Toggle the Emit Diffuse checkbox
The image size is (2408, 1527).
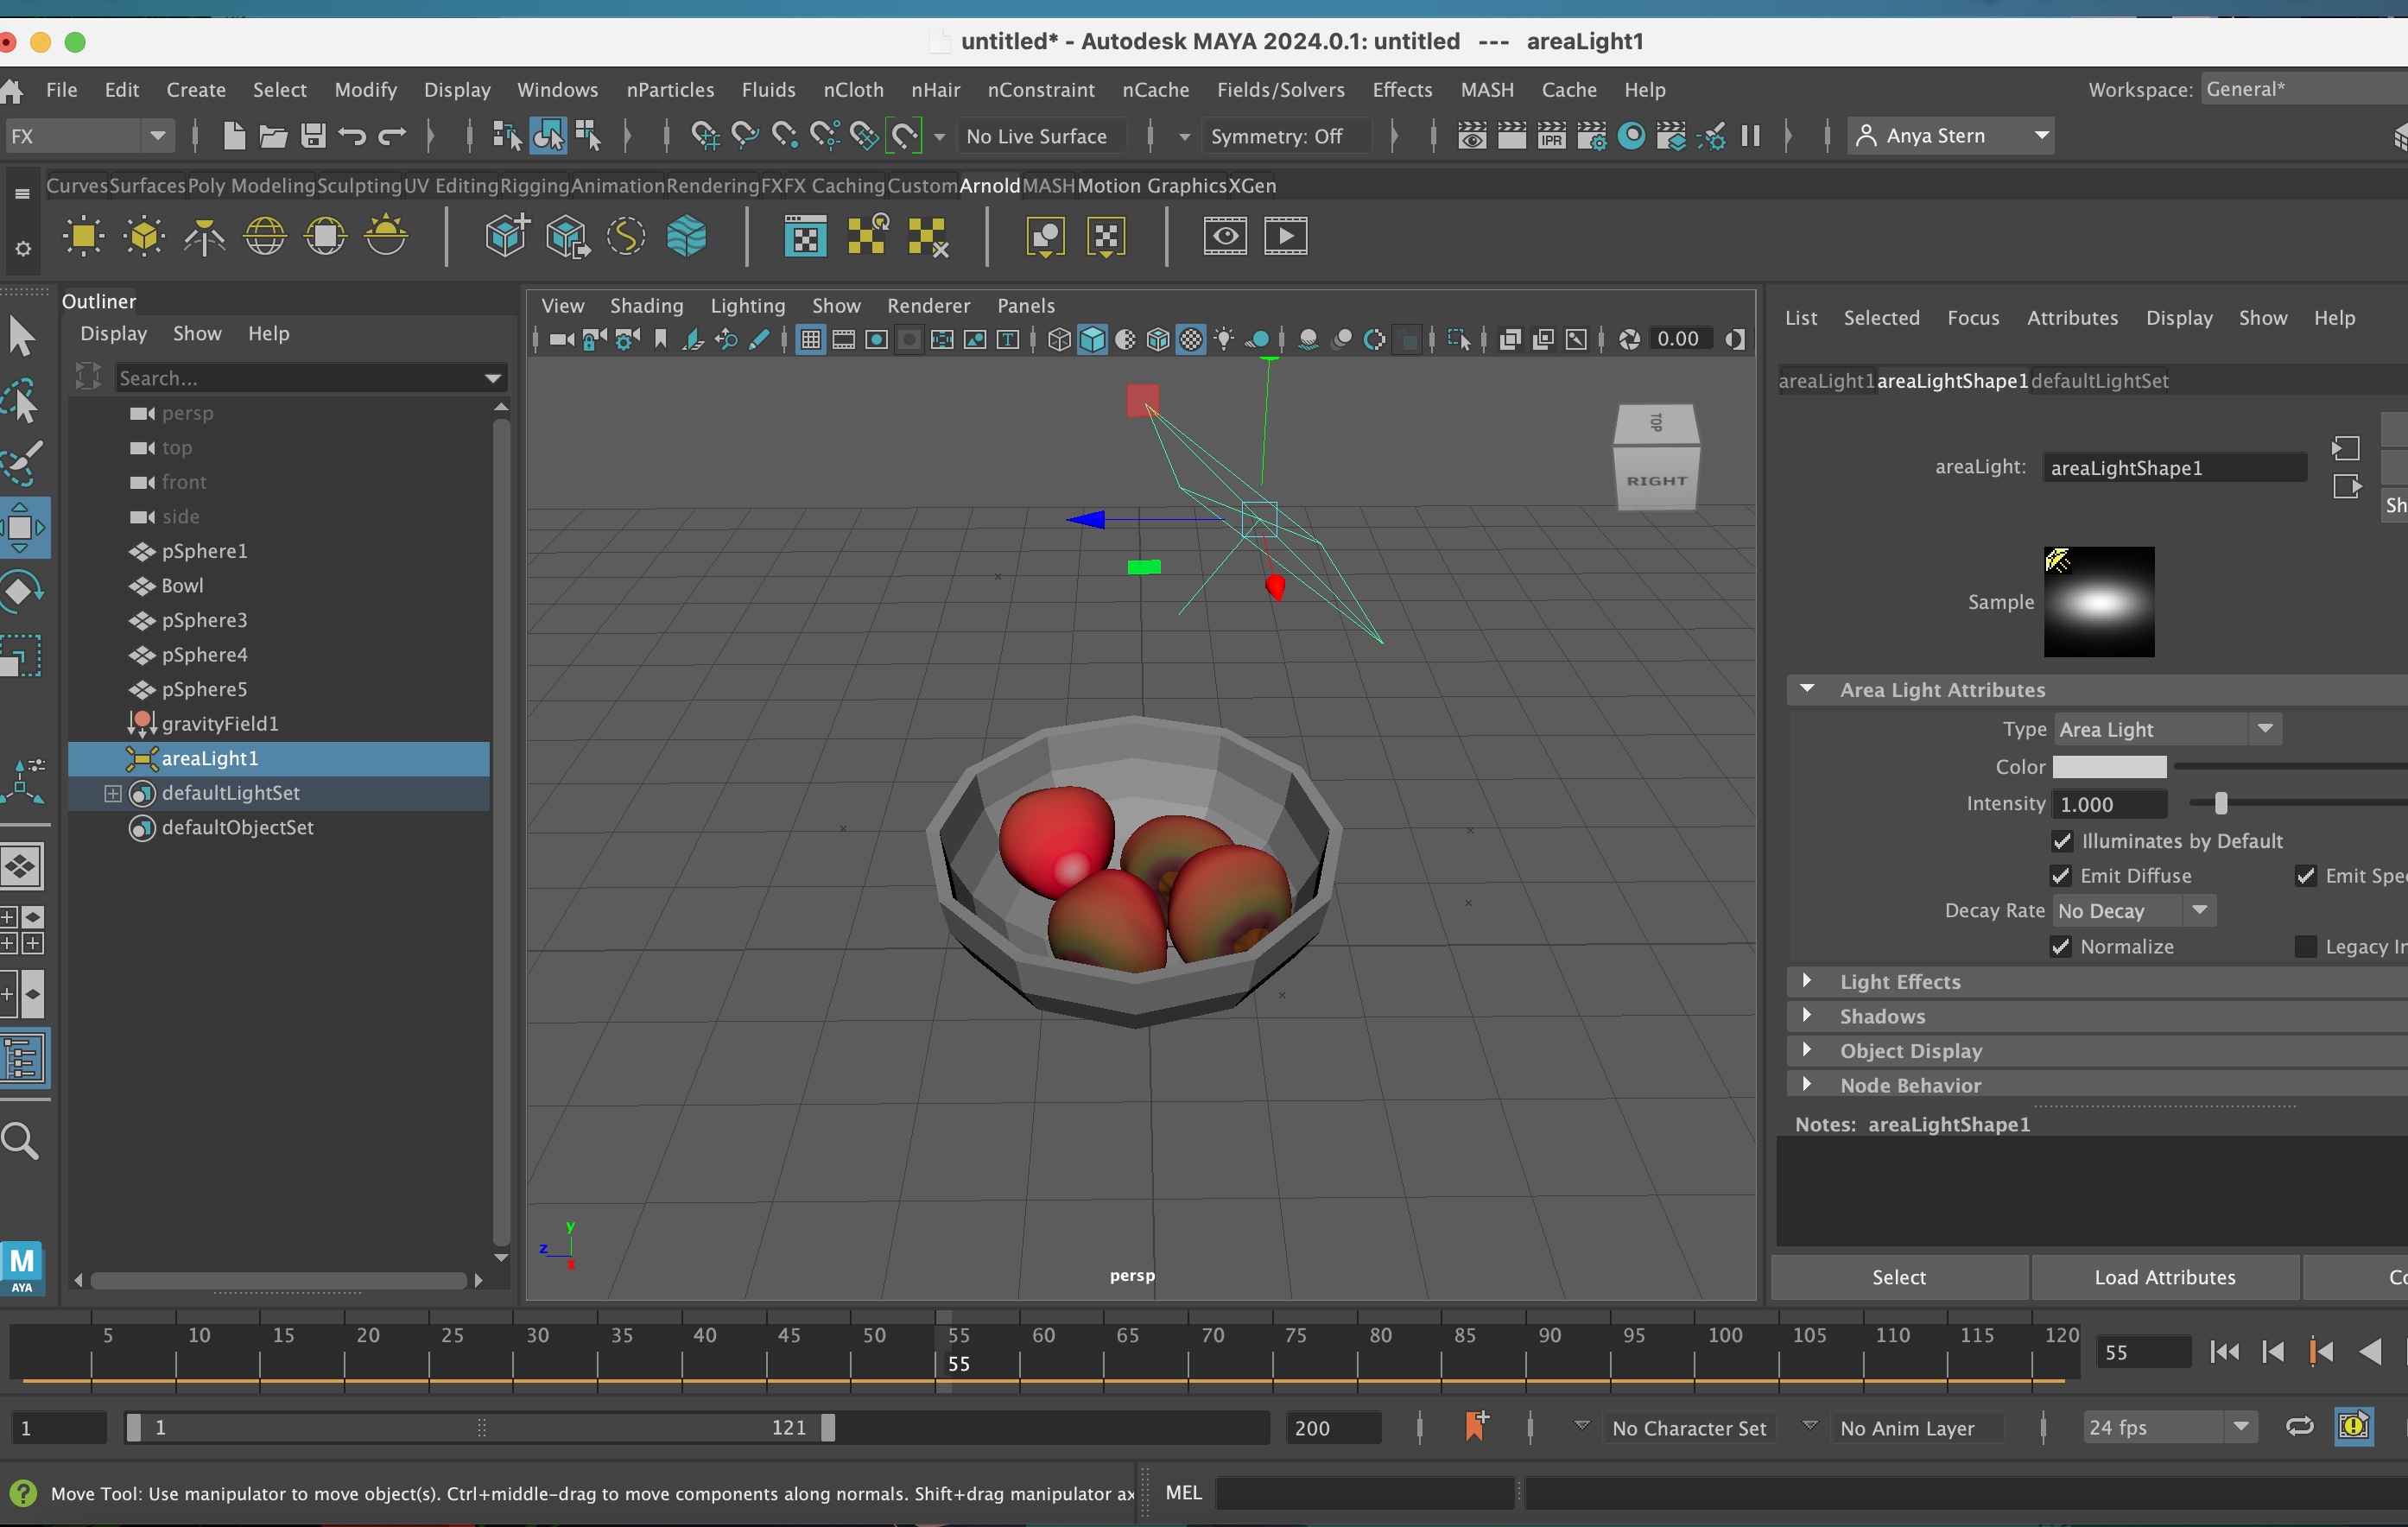pyautogui.click(x=2061, y=876)
